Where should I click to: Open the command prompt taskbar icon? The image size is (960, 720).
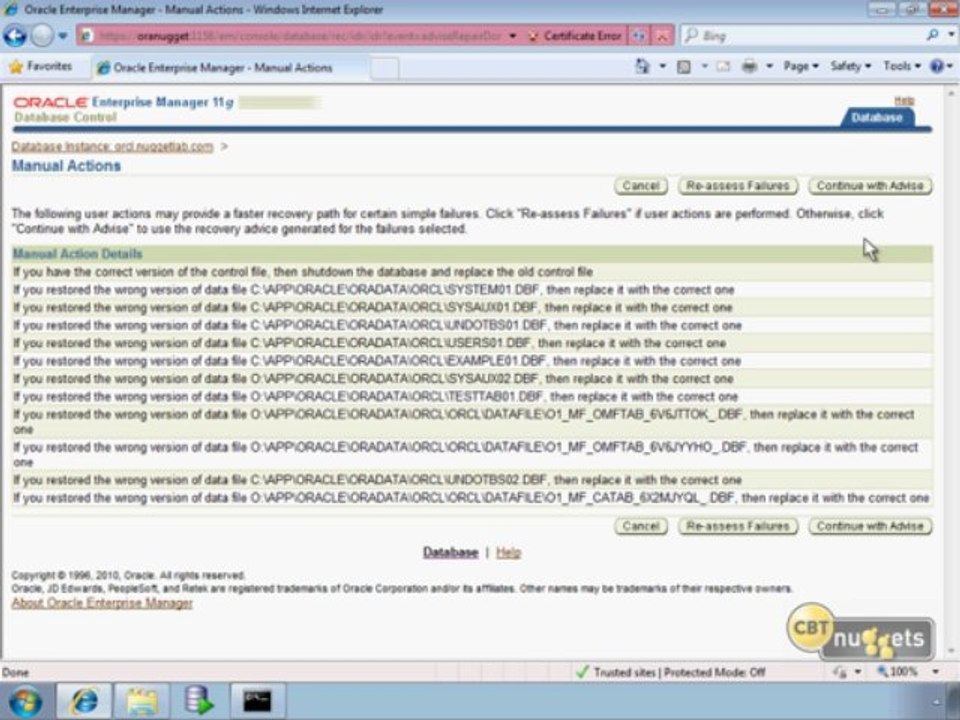click(x=257, y=702)
